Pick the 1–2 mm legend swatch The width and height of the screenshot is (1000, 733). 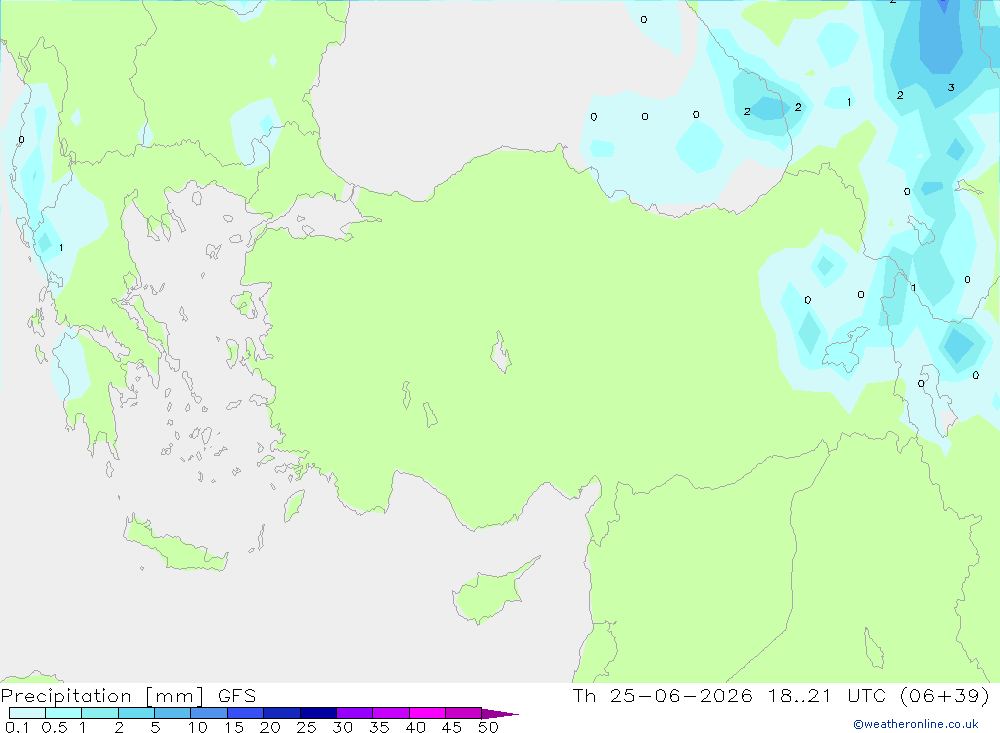[x=100, y=713]
